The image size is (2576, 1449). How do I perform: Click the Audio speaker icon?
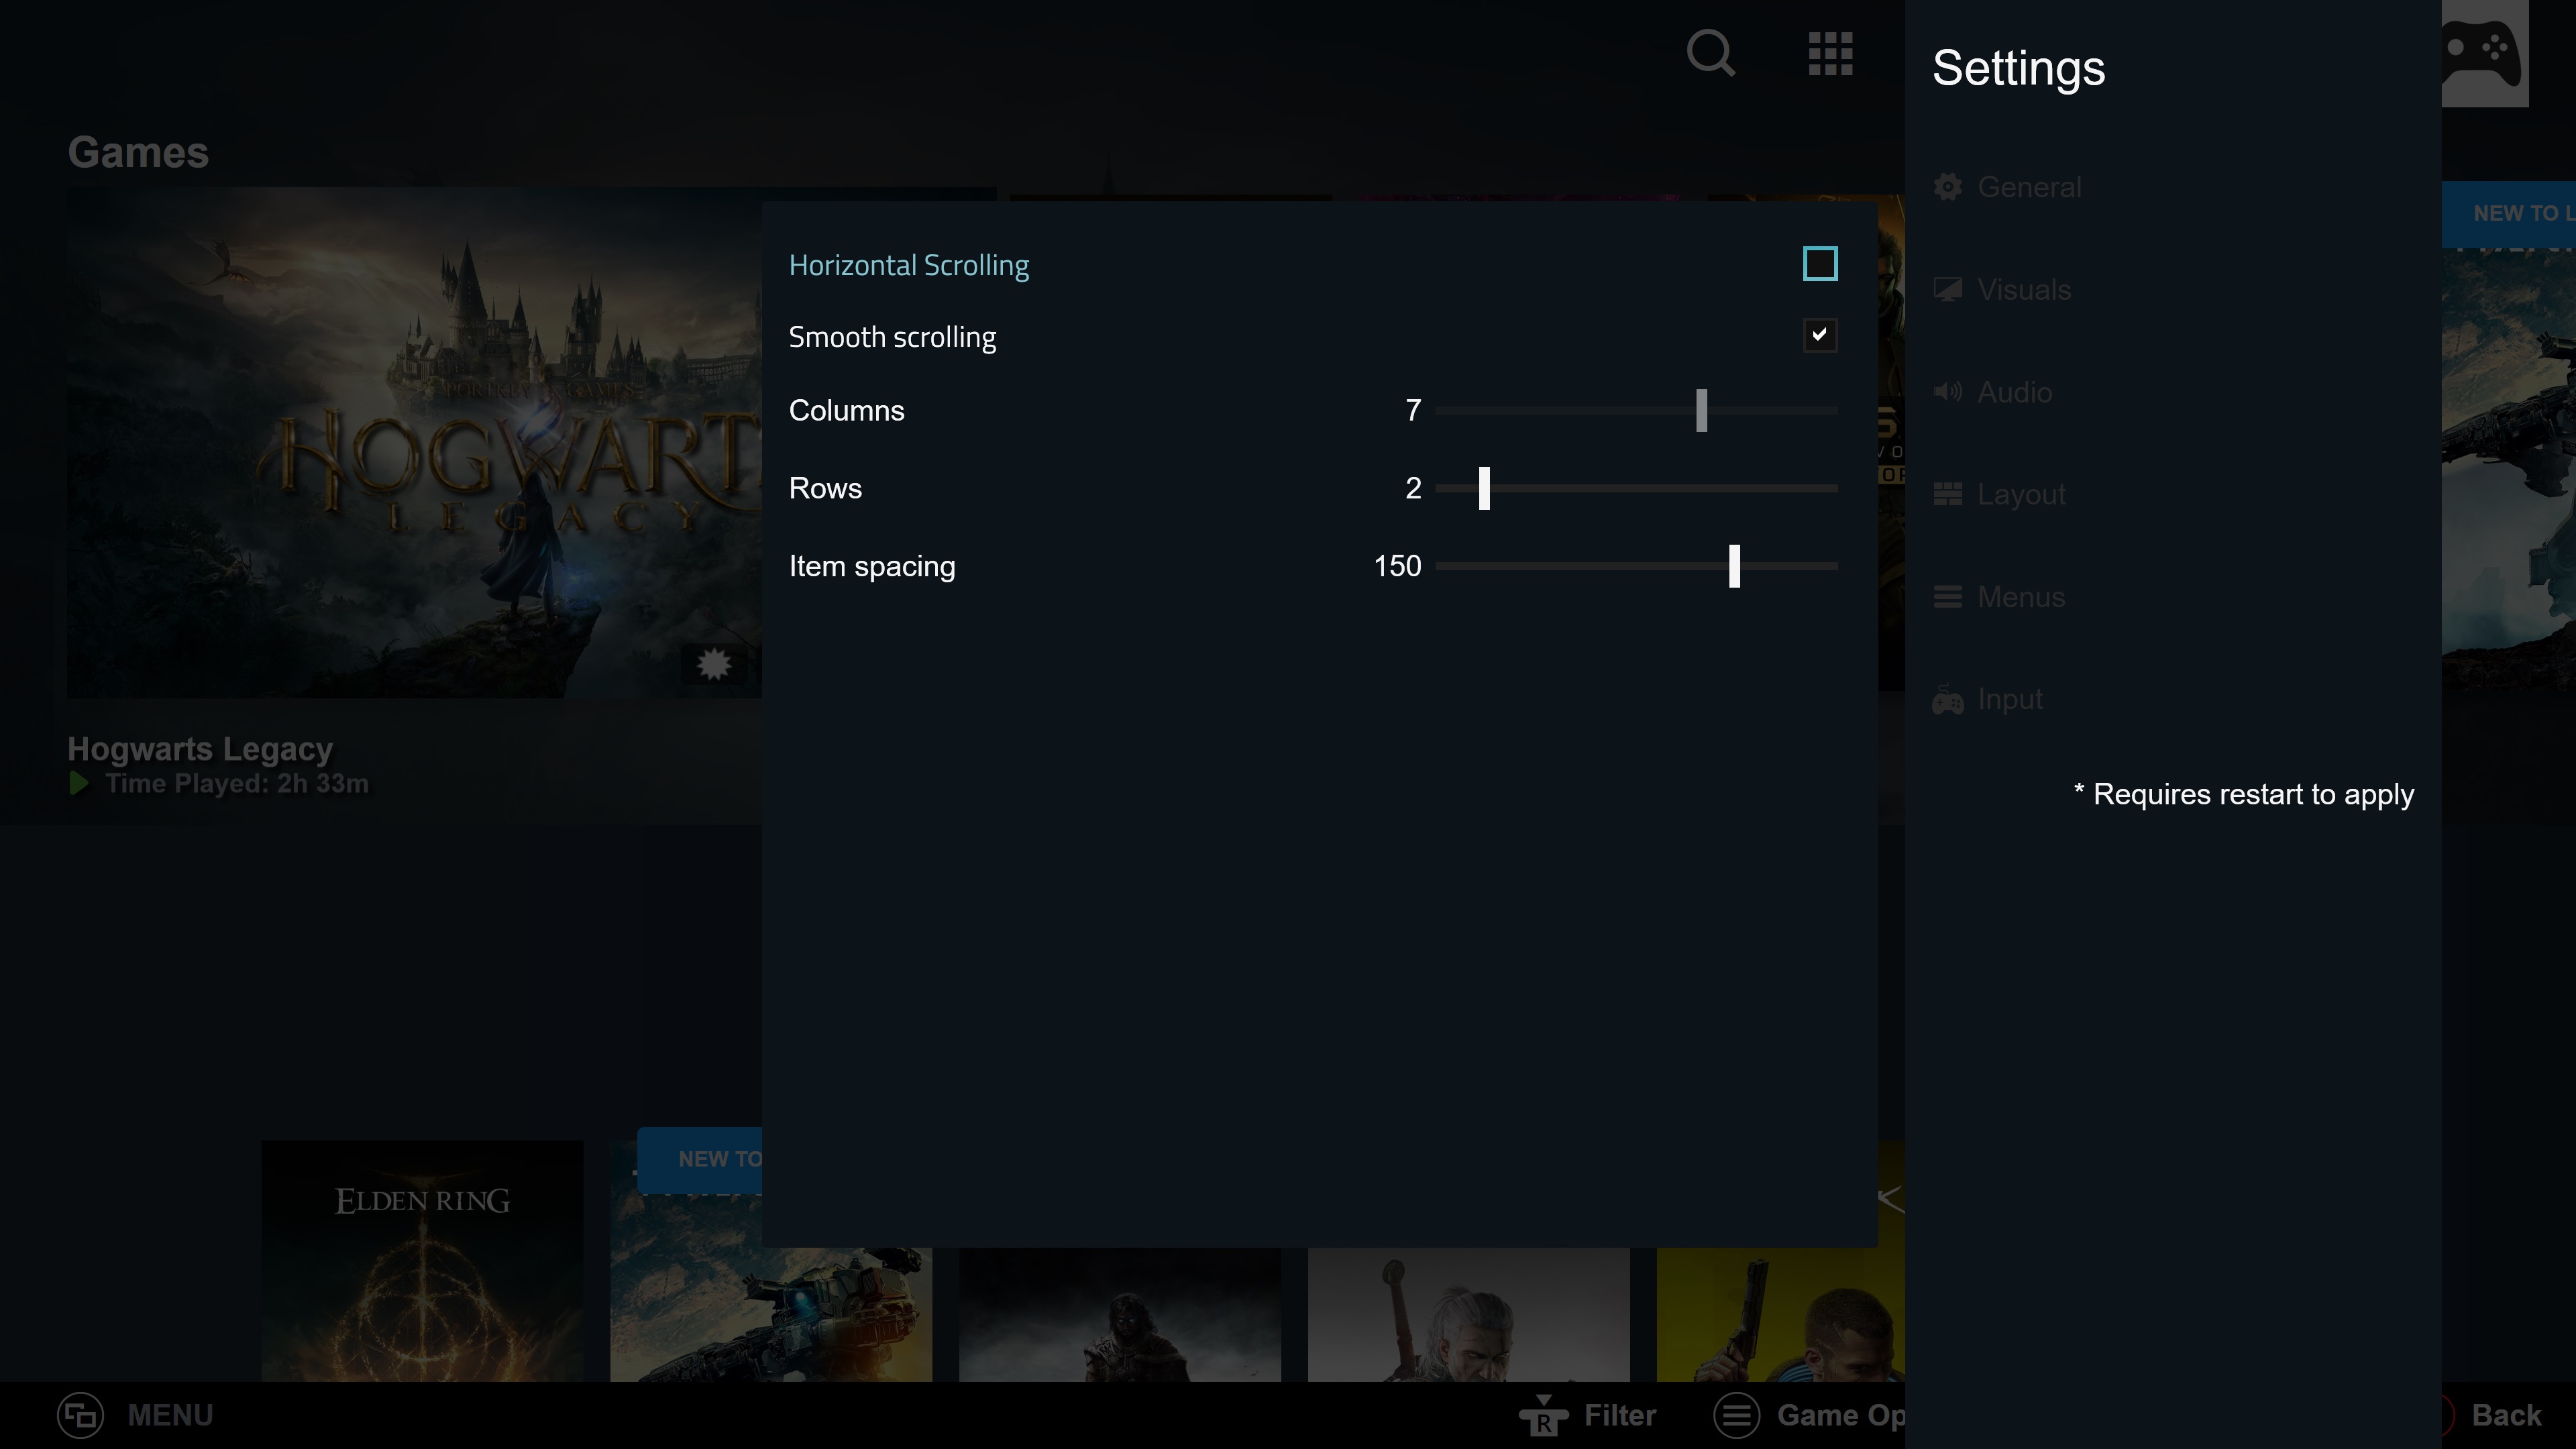click(x=1947, y=392)
